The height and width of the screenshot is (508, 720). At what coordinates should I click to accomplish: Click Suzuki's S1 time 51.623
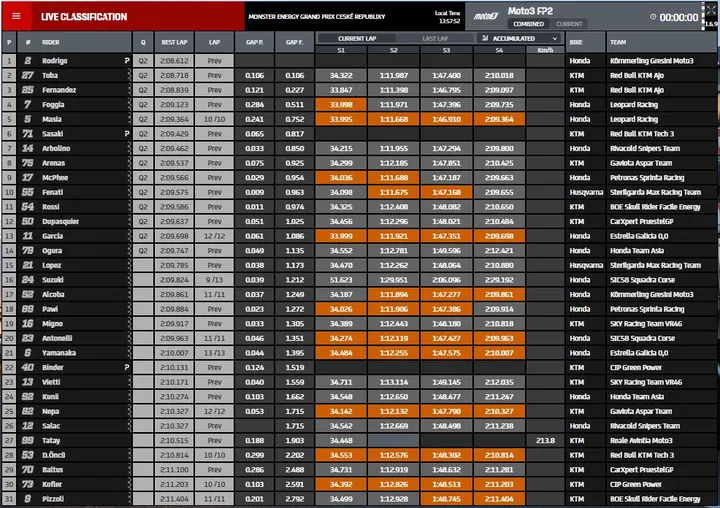[x=341, y=280]
